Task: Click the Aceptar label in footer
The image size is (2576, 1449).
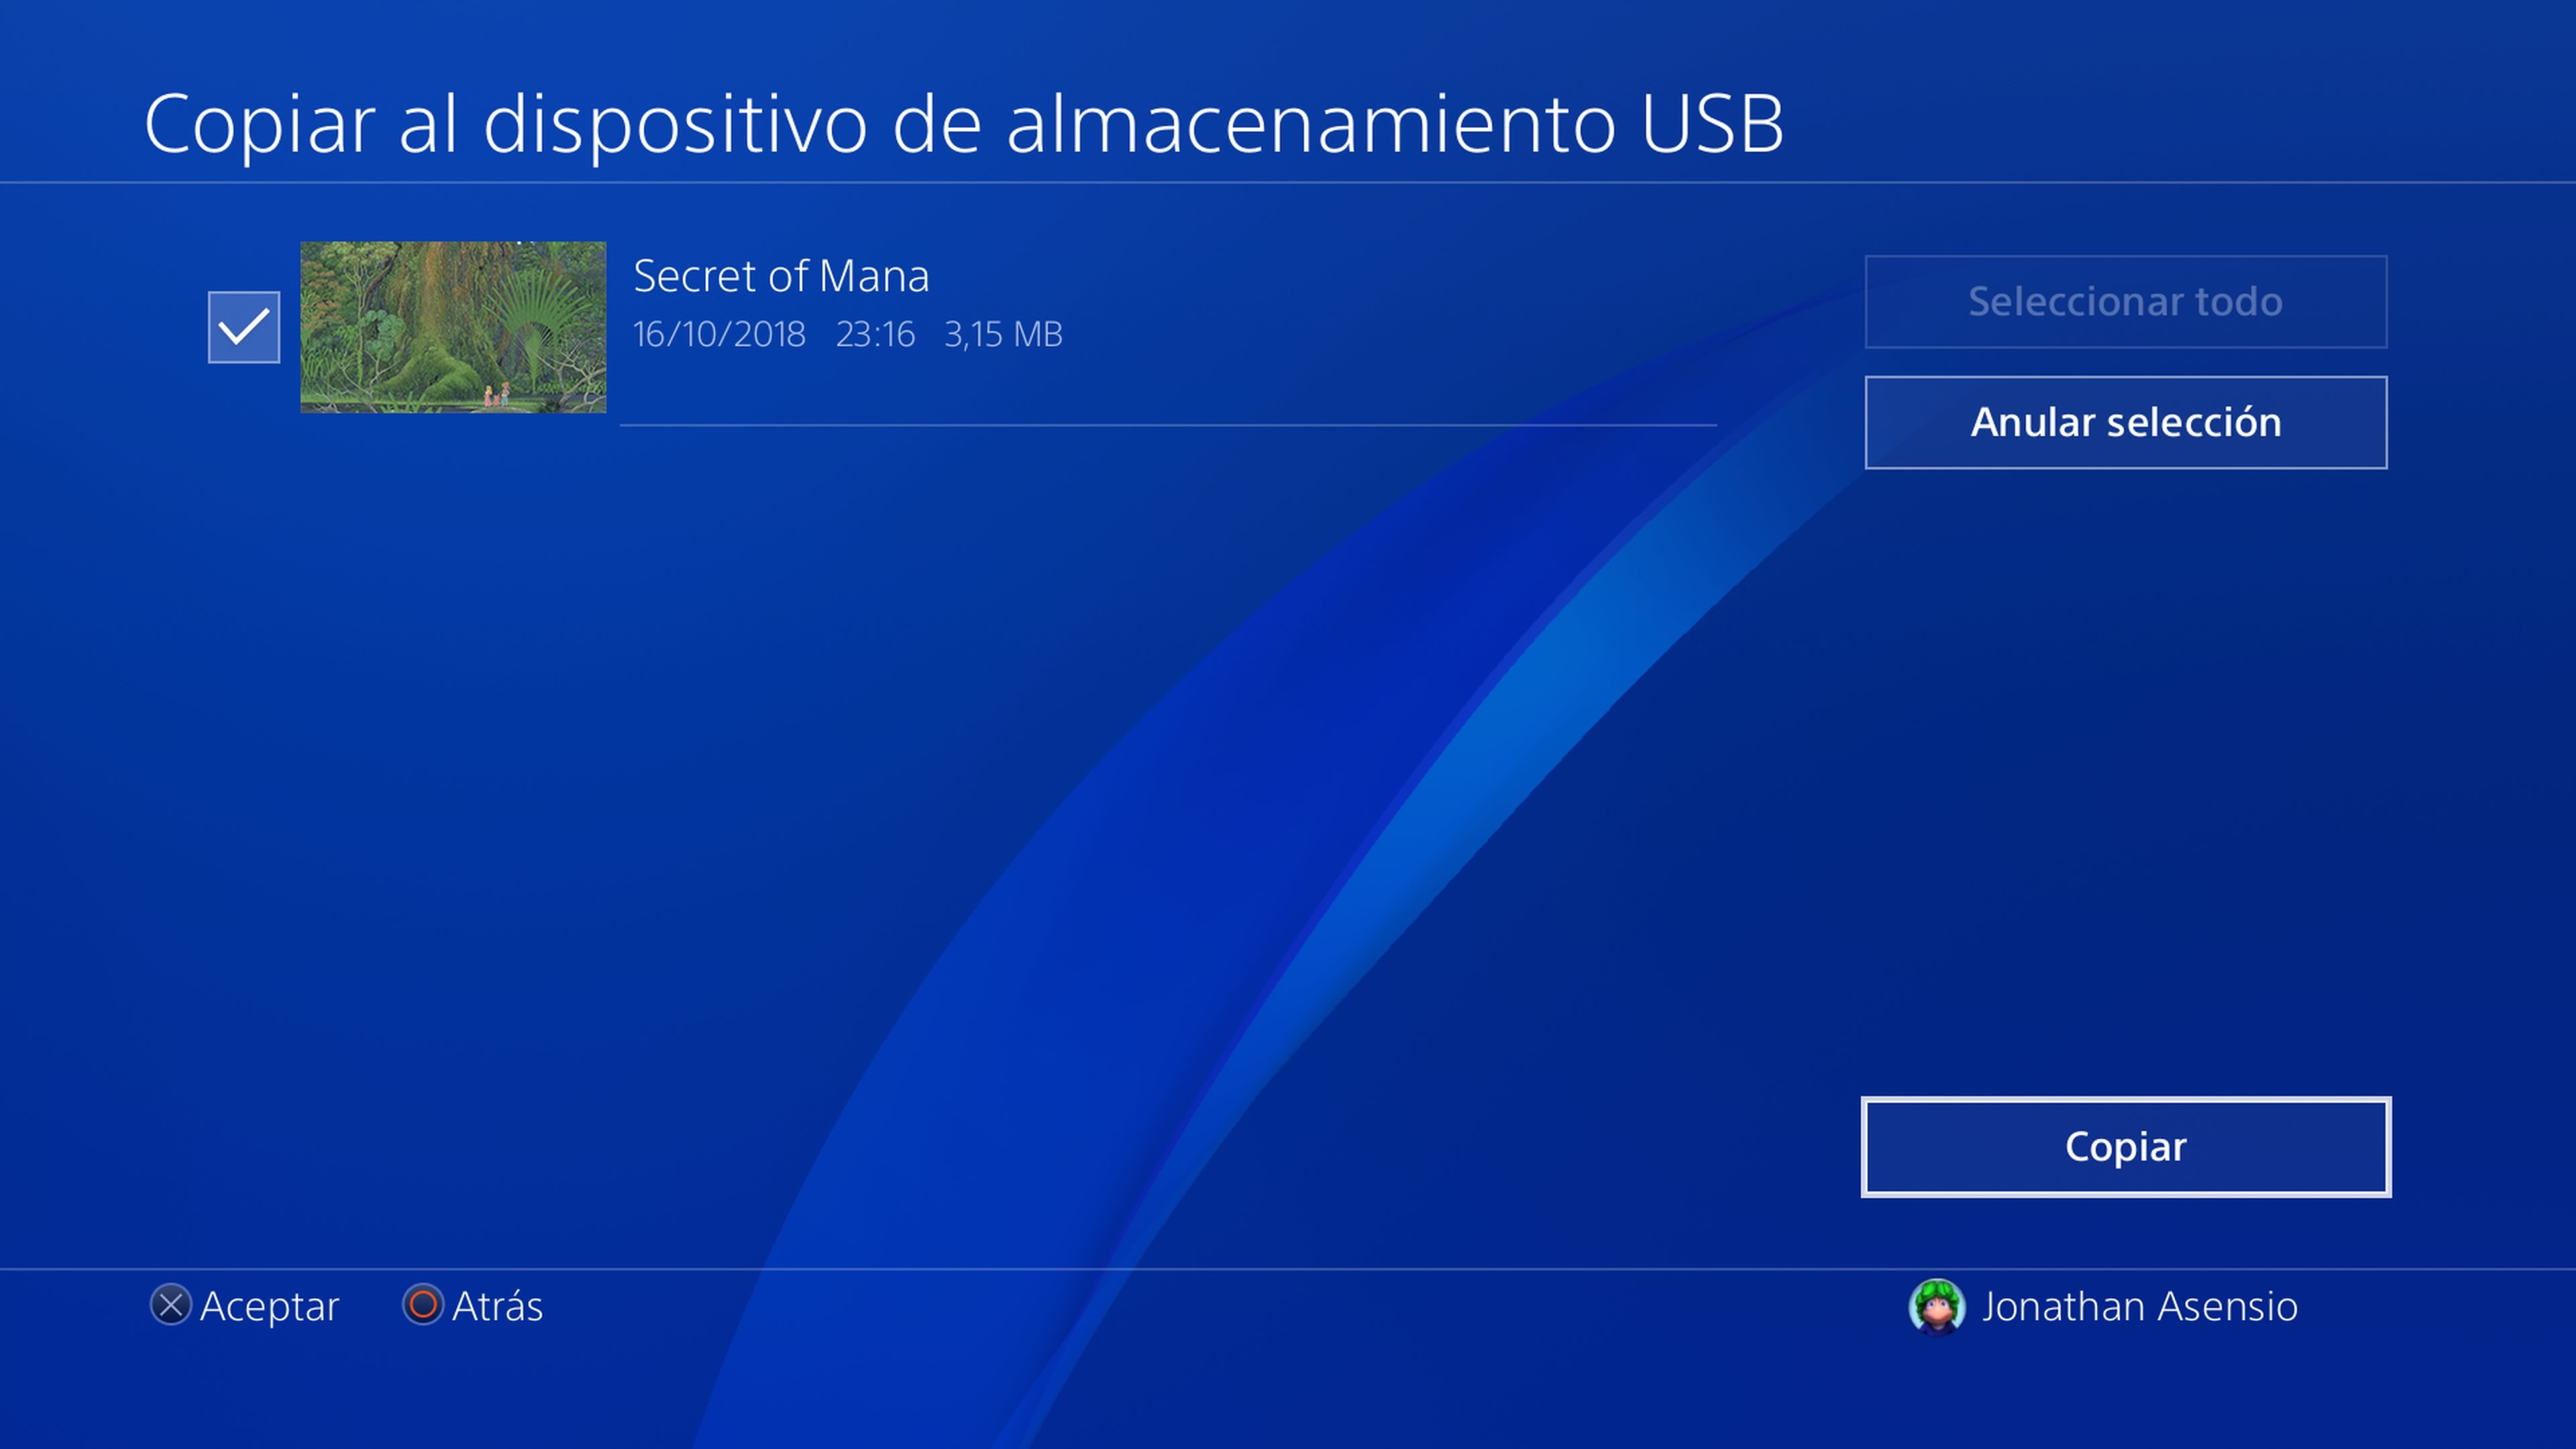Action: (x=269, y=1307)
